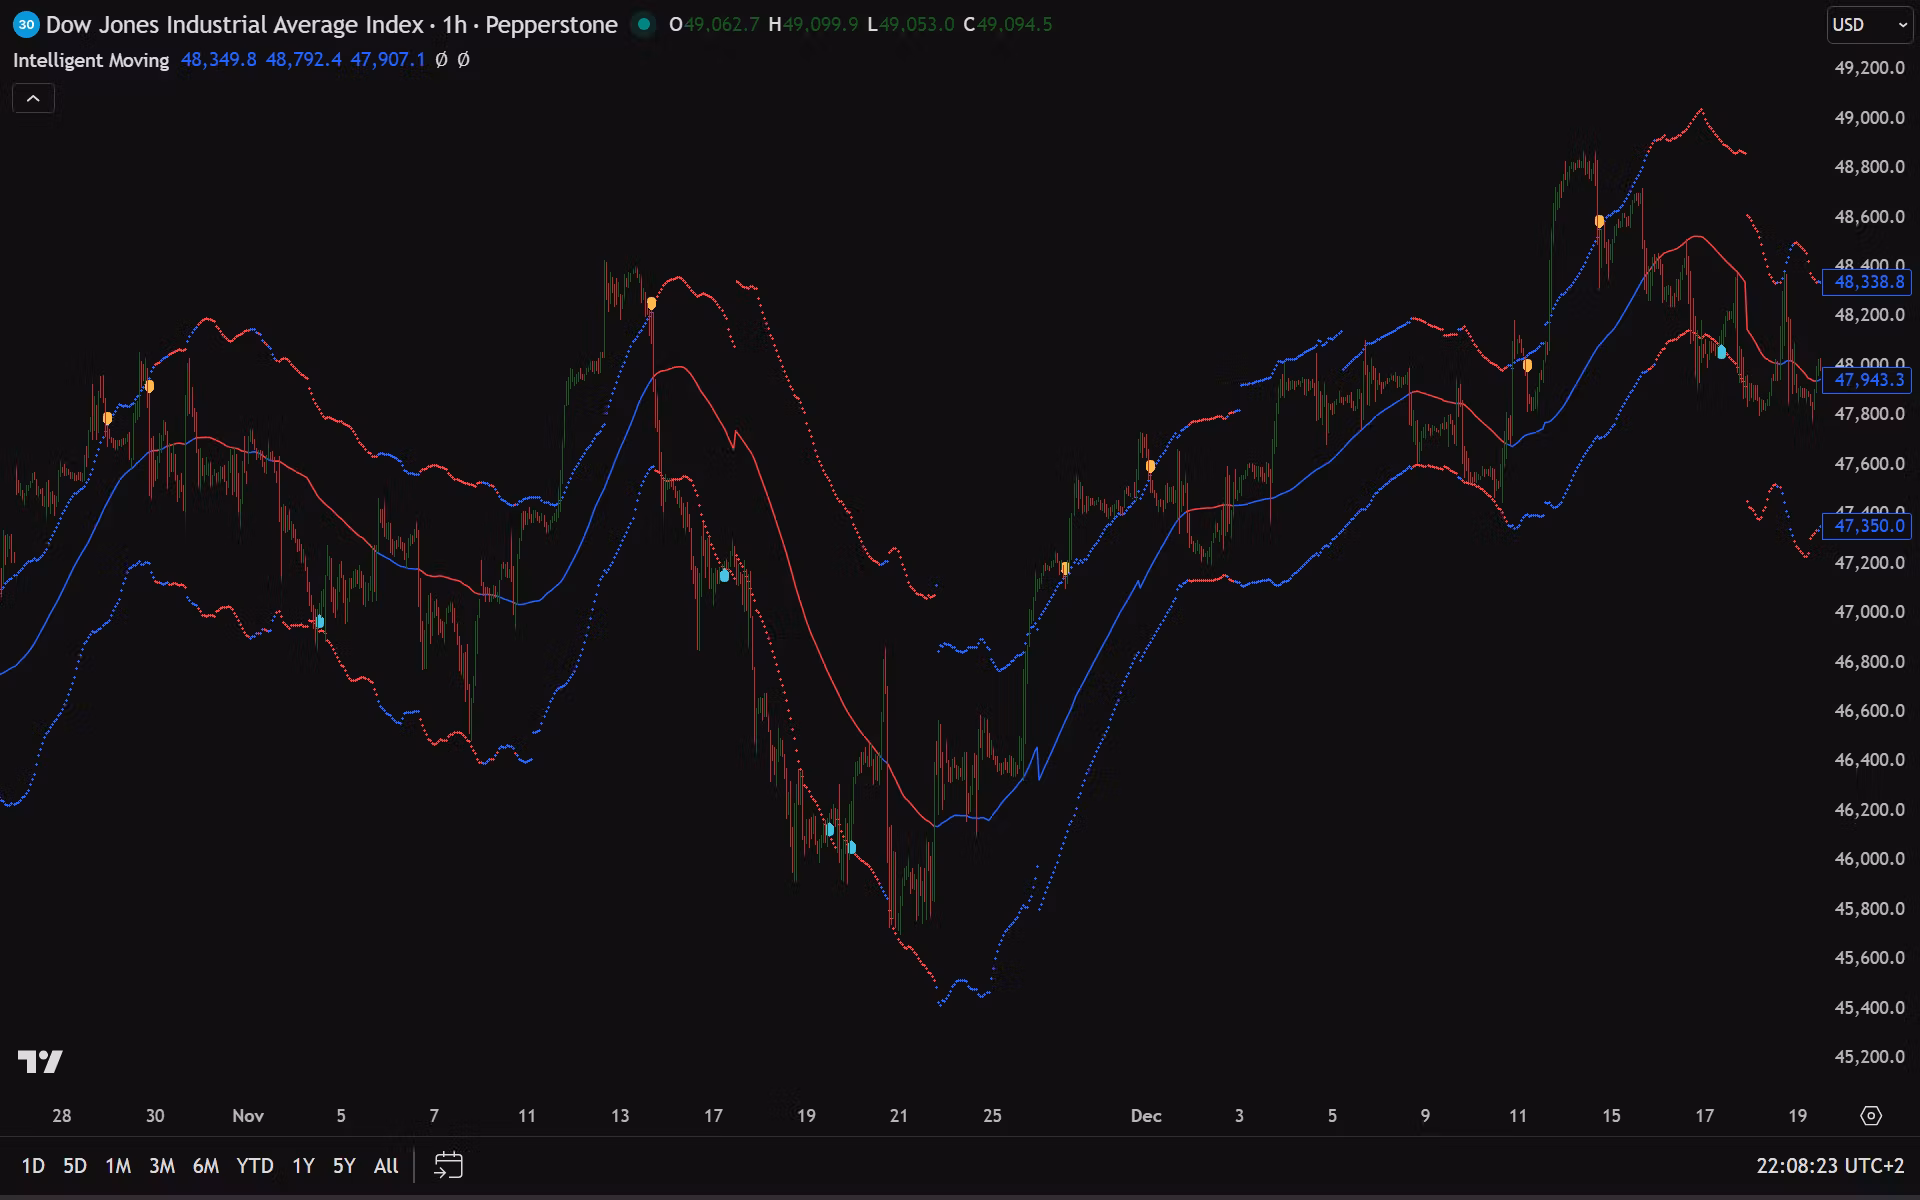Switch to YTD time range
This screenshot has height=1200, width=1920.
tap(254, 1166)
